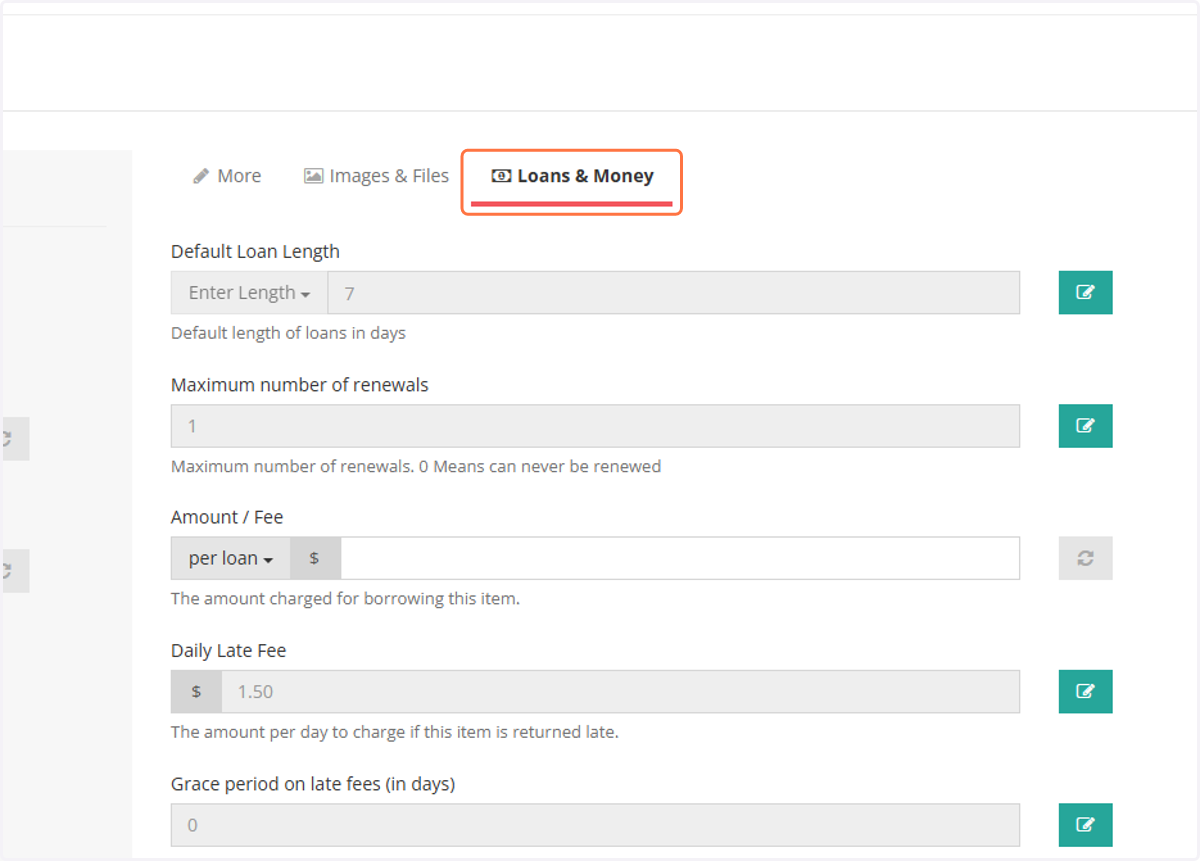
Task: Click the Maximum number of renewals field
Action: [x=595, y=426]
